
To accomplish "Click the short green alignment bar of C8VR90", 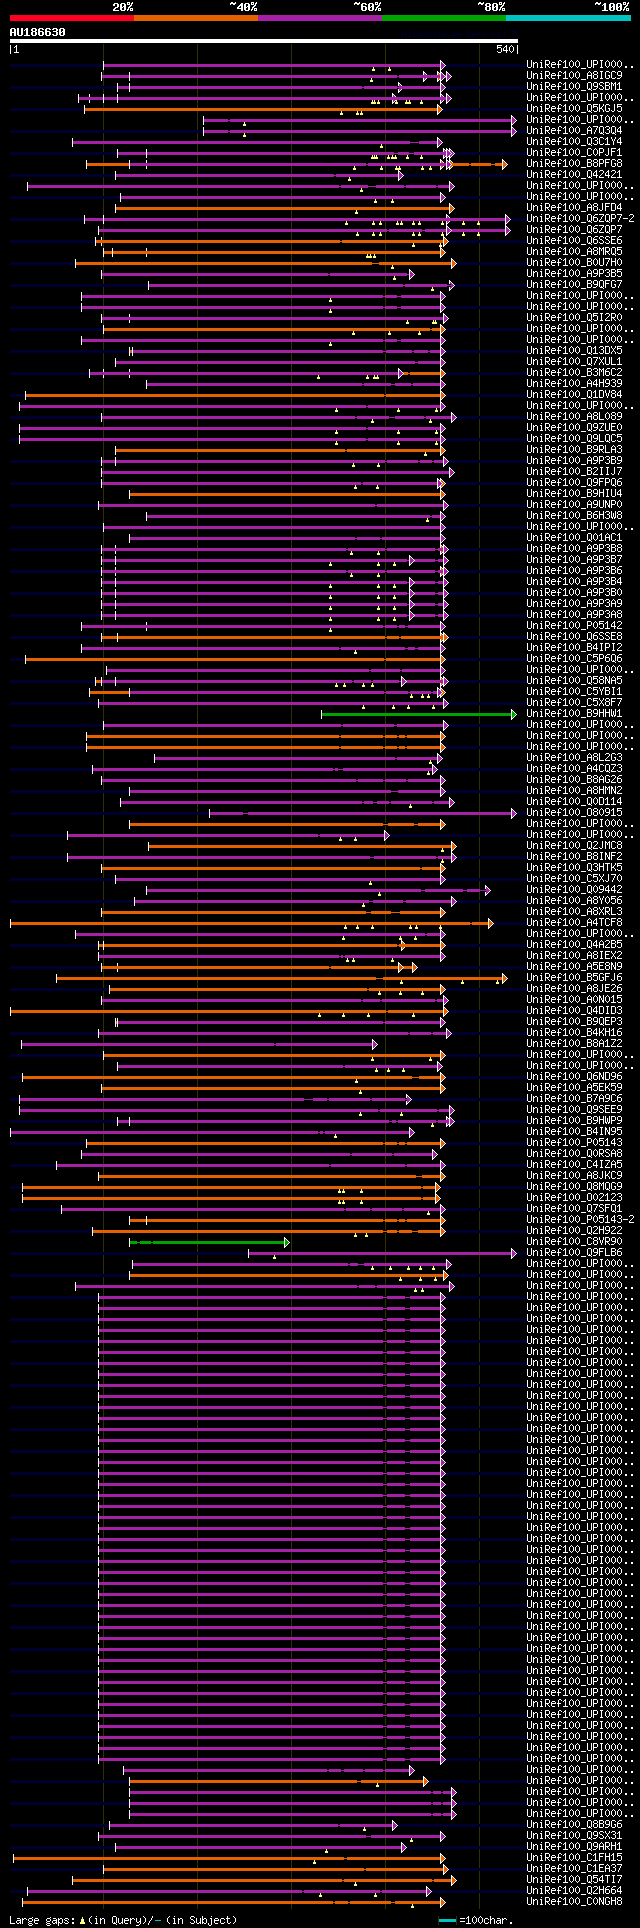I will click(x=209, y=1242).
